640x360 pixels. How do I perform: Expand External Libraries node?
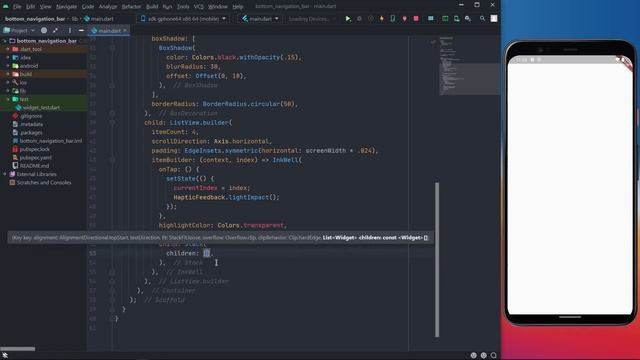(4, 174)
